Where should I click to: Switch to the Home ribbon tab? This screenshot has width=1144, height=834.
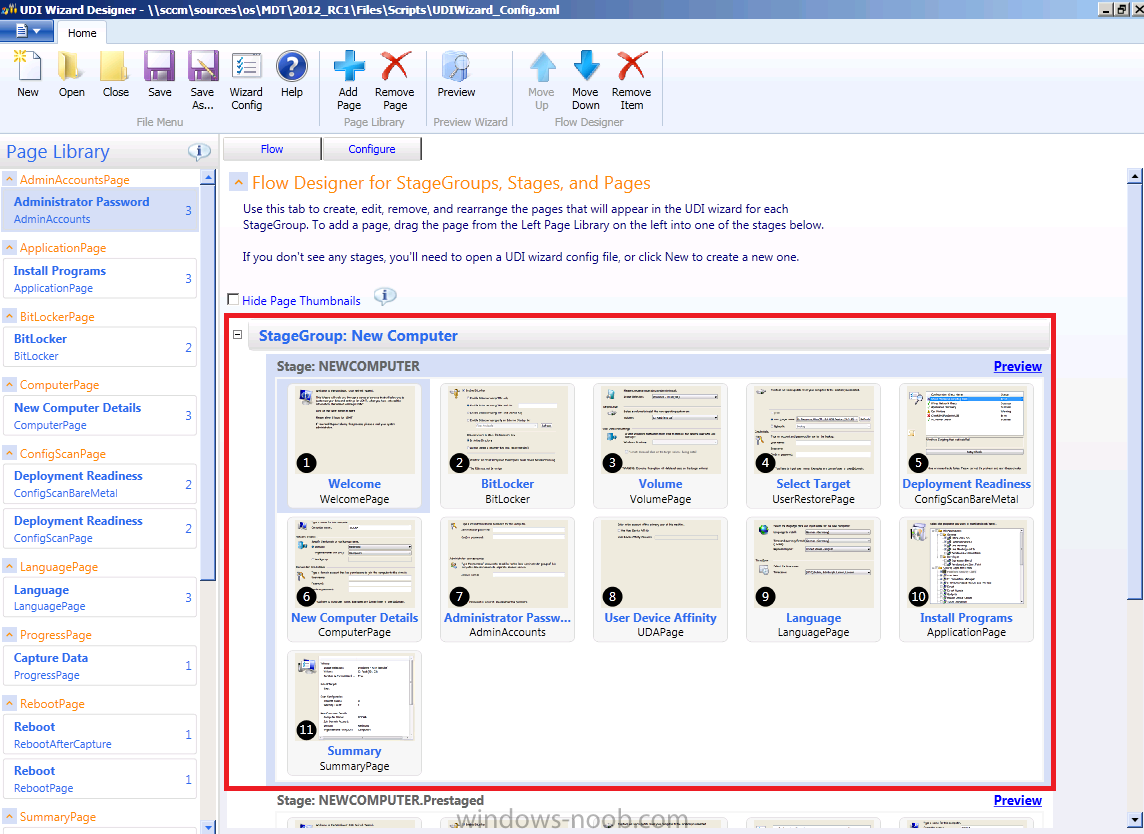point(82,33)
